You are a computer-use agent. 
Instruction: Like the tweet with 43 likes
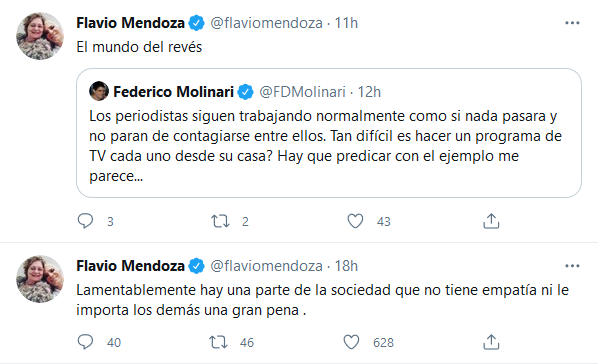tap(355, 221)
